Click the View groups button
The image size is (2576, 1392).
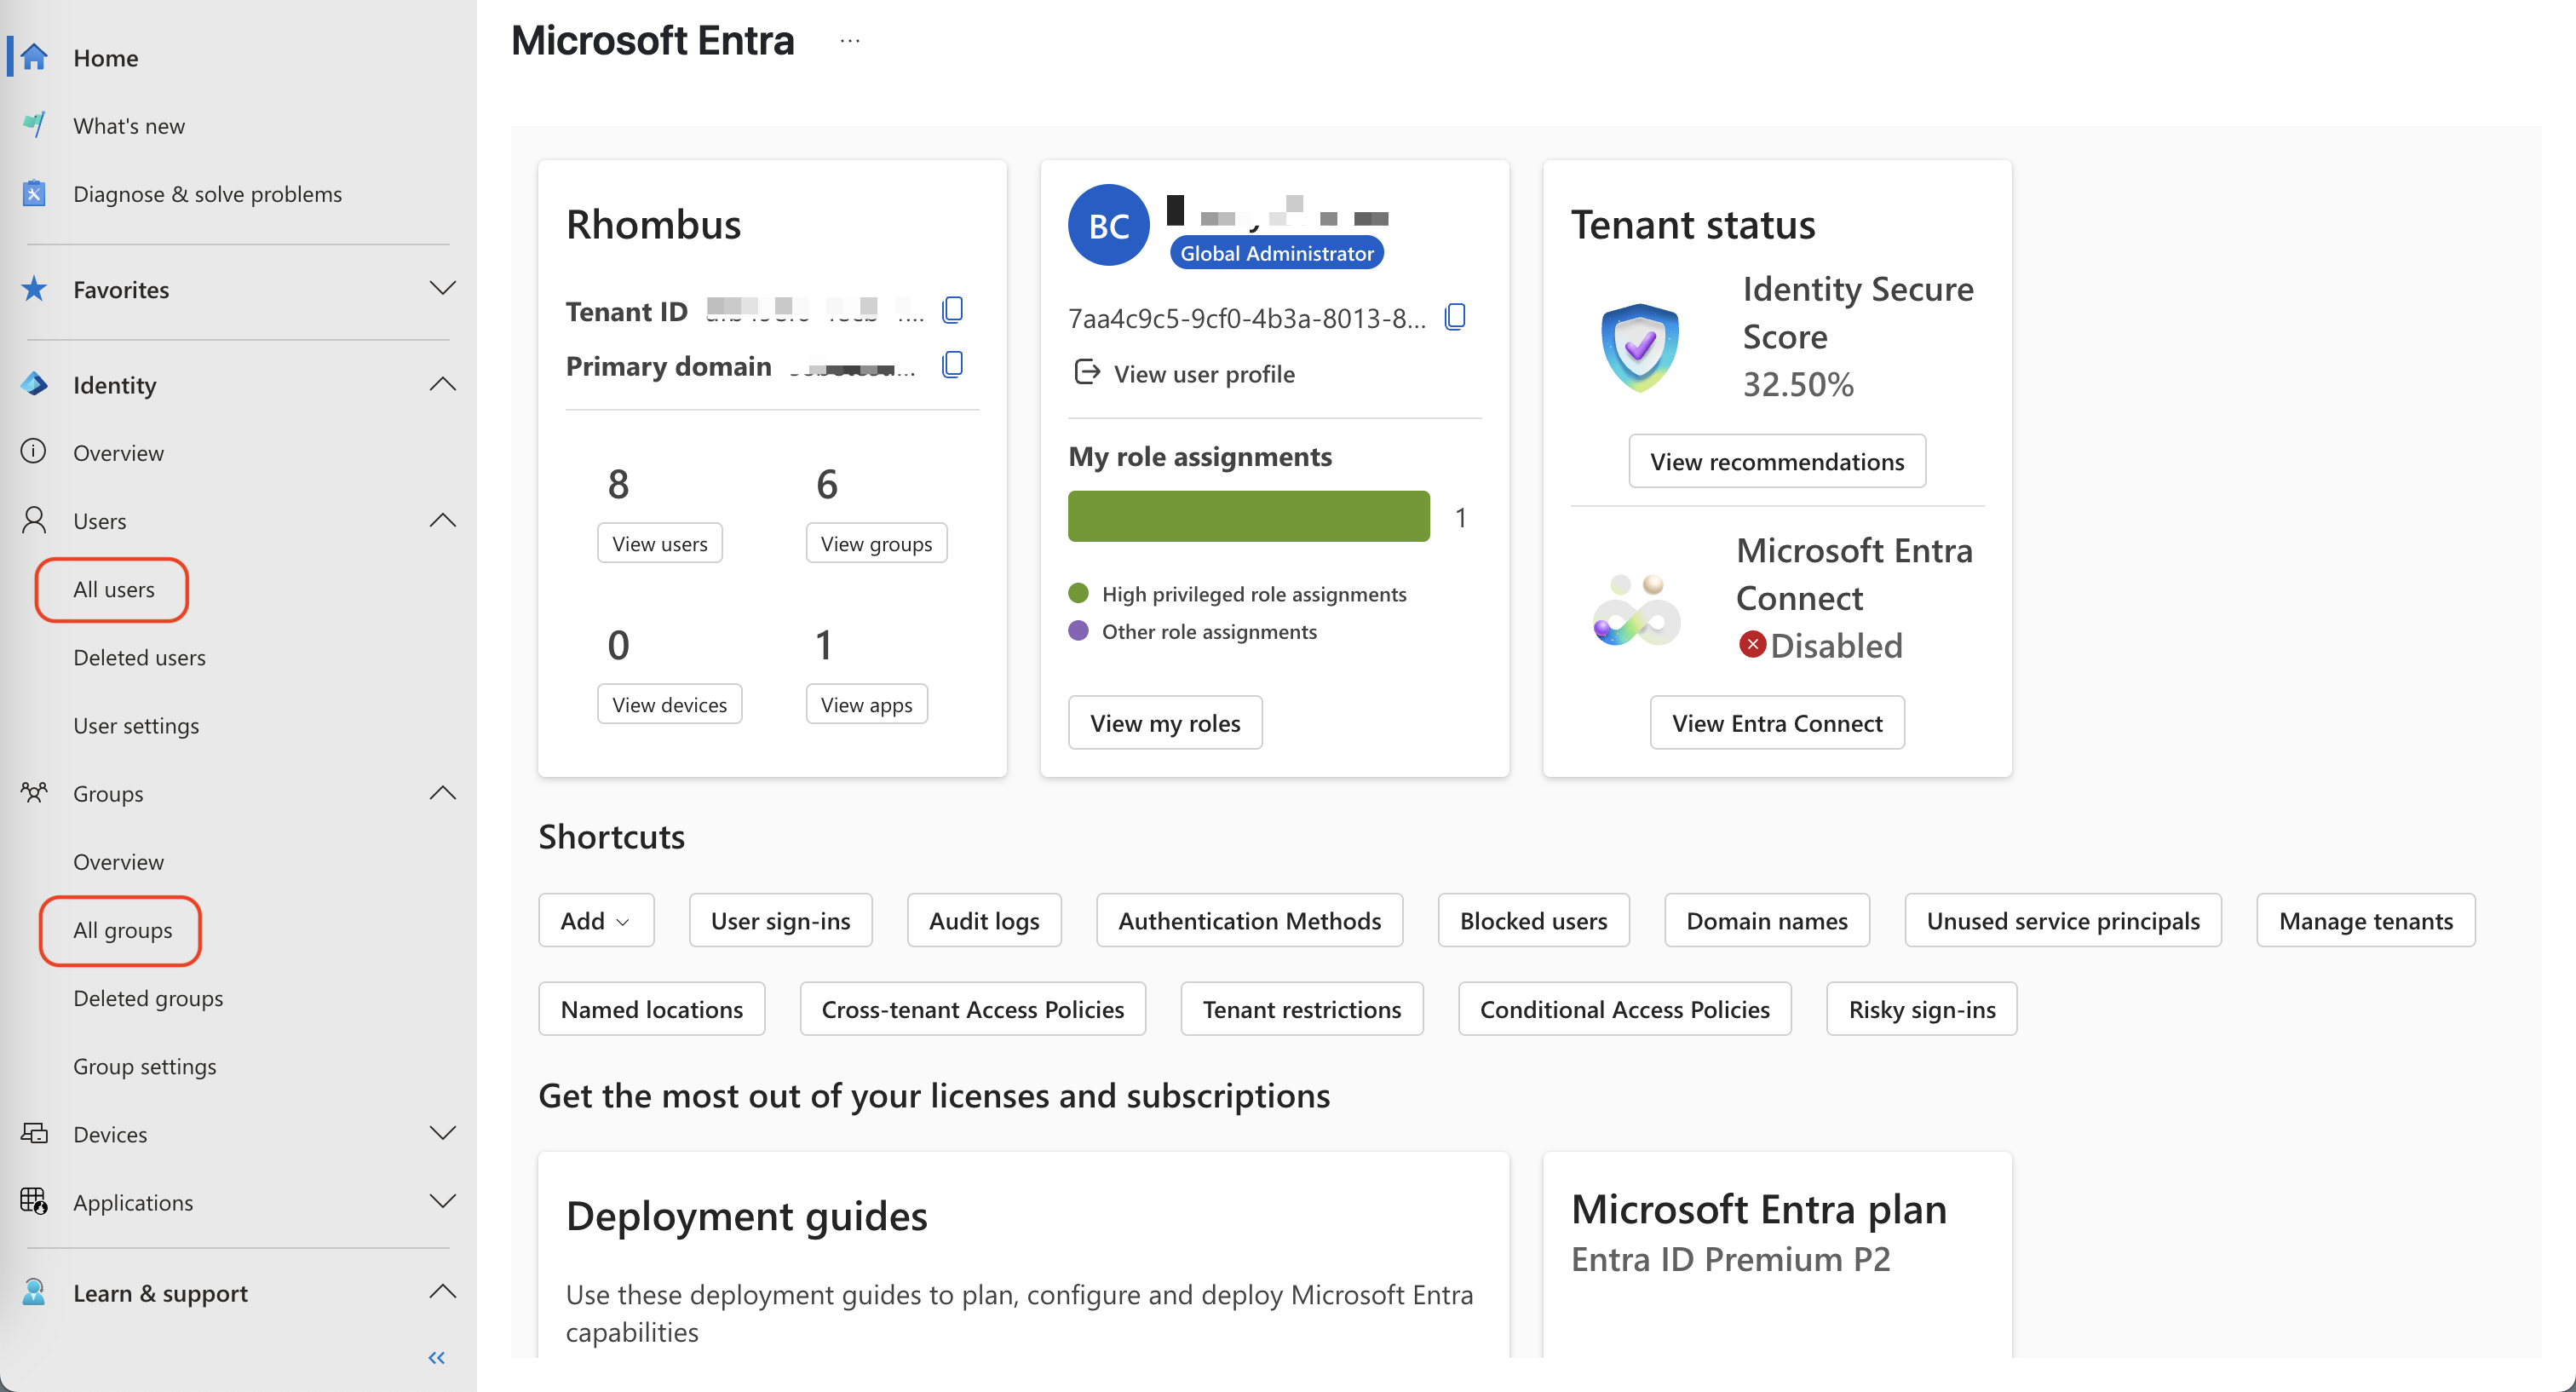(x=876, y=543)
